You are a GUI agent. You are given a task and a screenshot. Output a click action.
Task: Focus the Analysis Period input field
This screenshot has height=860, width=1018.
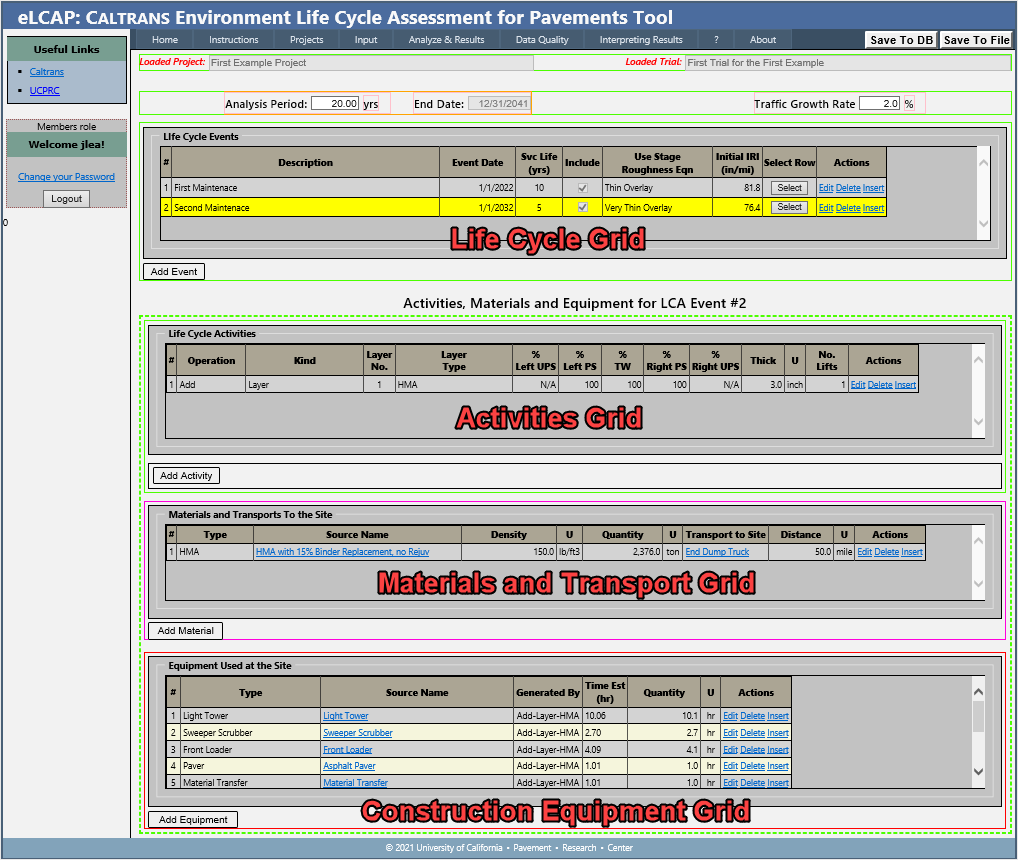(x=334, y=104)
